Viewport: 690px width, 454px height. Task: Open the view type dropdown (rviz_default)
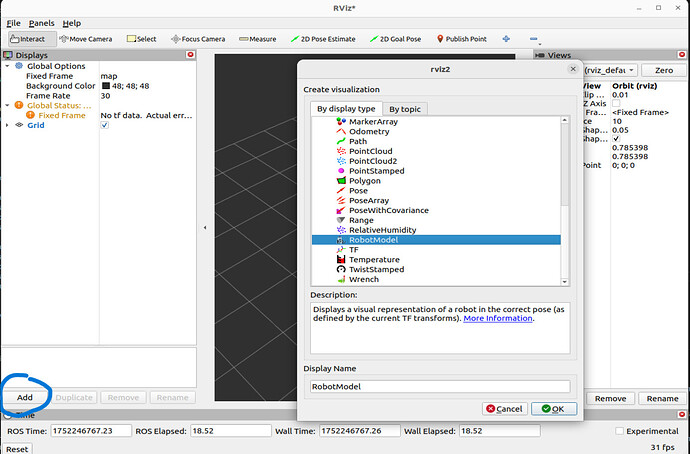[x=610, y=70]
